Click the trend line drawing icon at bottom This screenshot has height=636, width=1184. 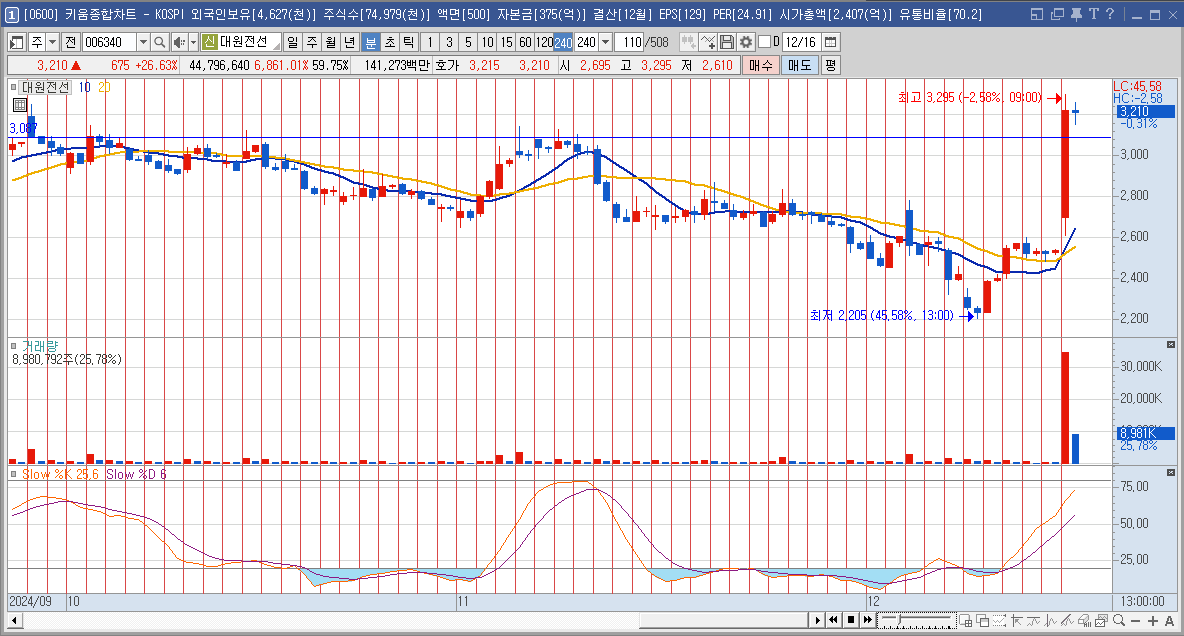coord(1068,620)
